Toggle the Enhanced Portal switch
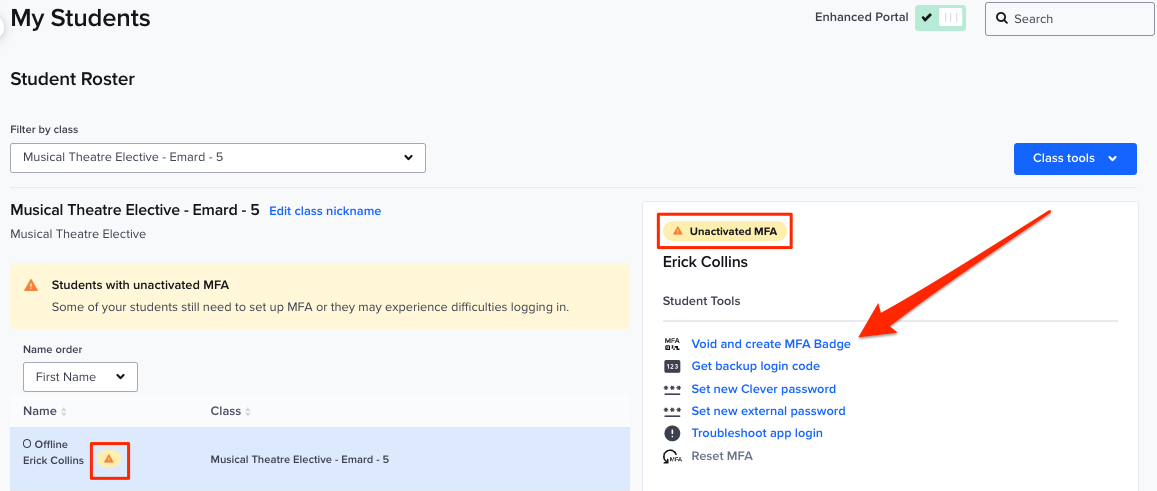Screen dimensions: 1157x491 940,18
